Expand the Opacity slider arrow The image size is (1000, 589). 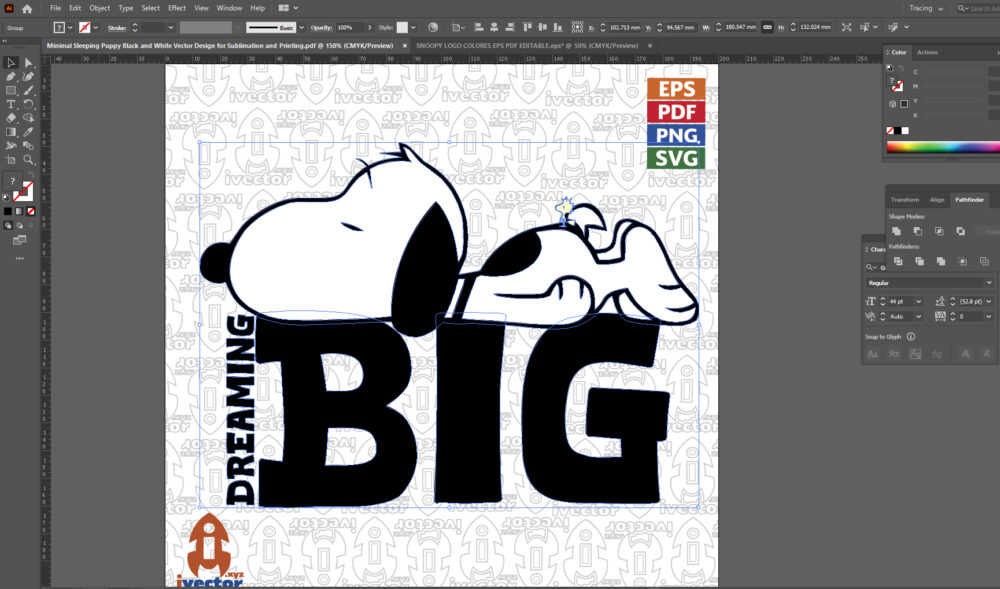[369, 27]
